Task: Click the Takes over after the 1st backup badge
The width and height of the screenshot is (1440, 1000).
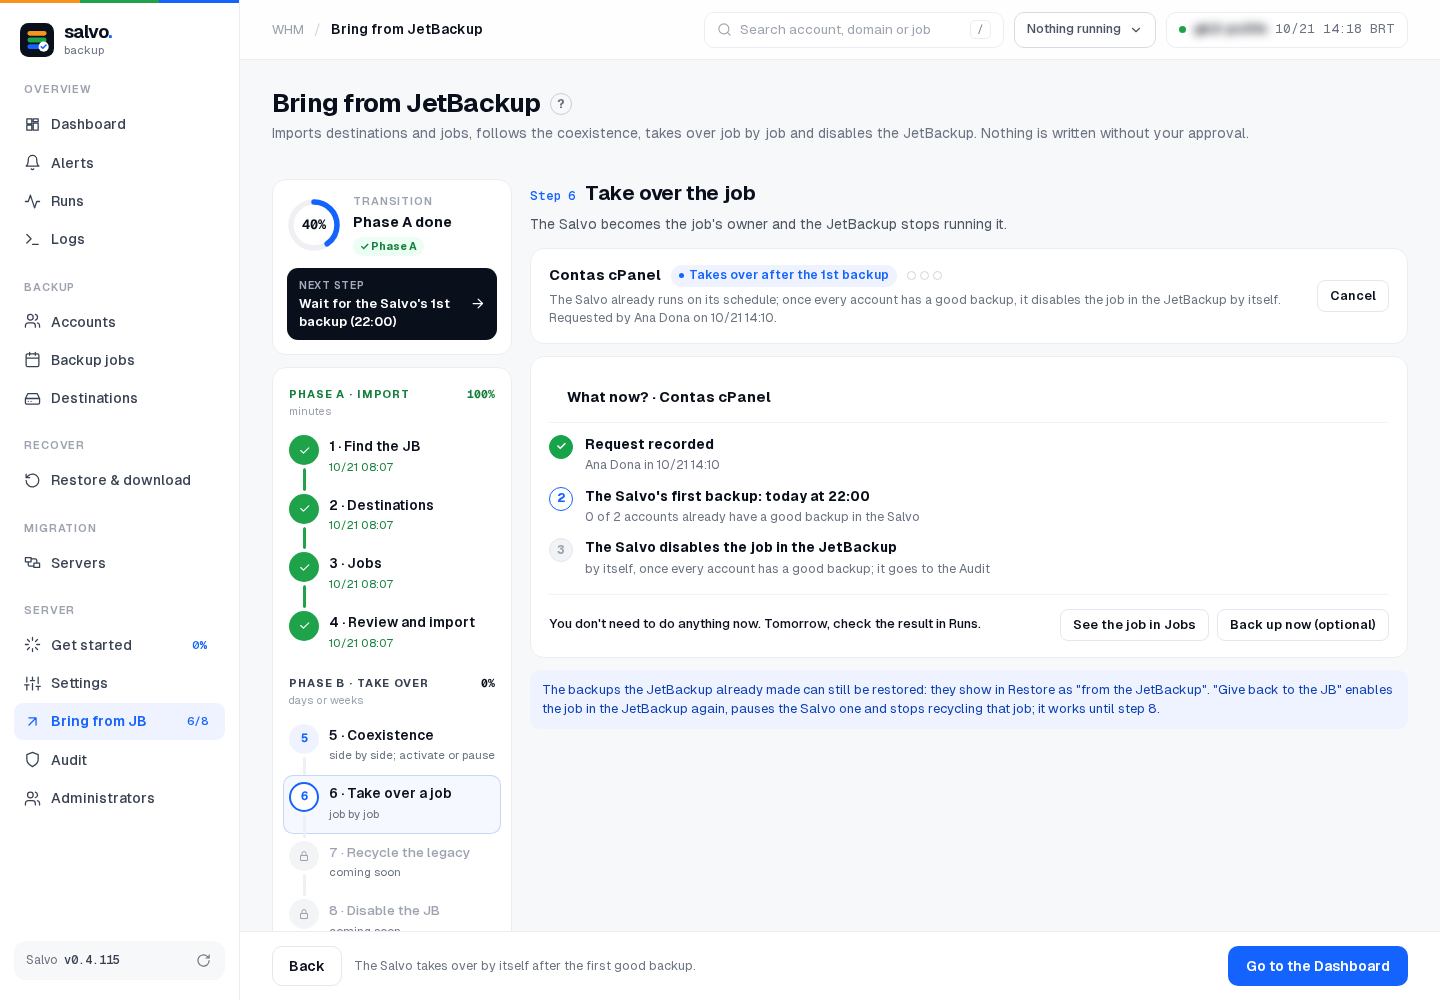Action: click(783, 275)
